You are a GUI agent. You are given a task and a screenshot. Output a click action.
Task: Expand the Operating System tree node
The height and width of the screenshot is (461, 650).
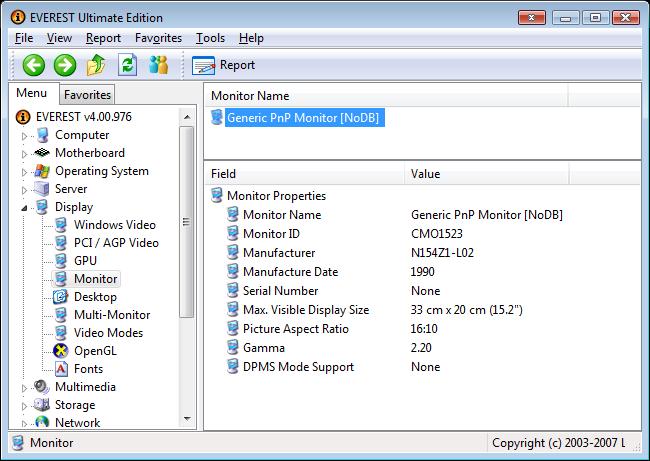24,172
